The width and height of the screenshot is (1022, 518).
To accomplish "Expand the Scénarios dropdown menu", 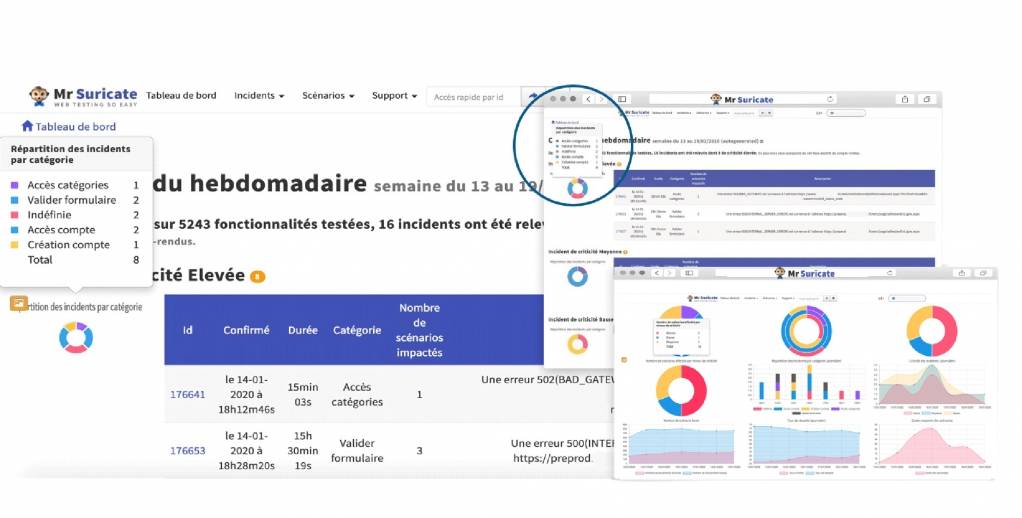I will tap(328, 96).
